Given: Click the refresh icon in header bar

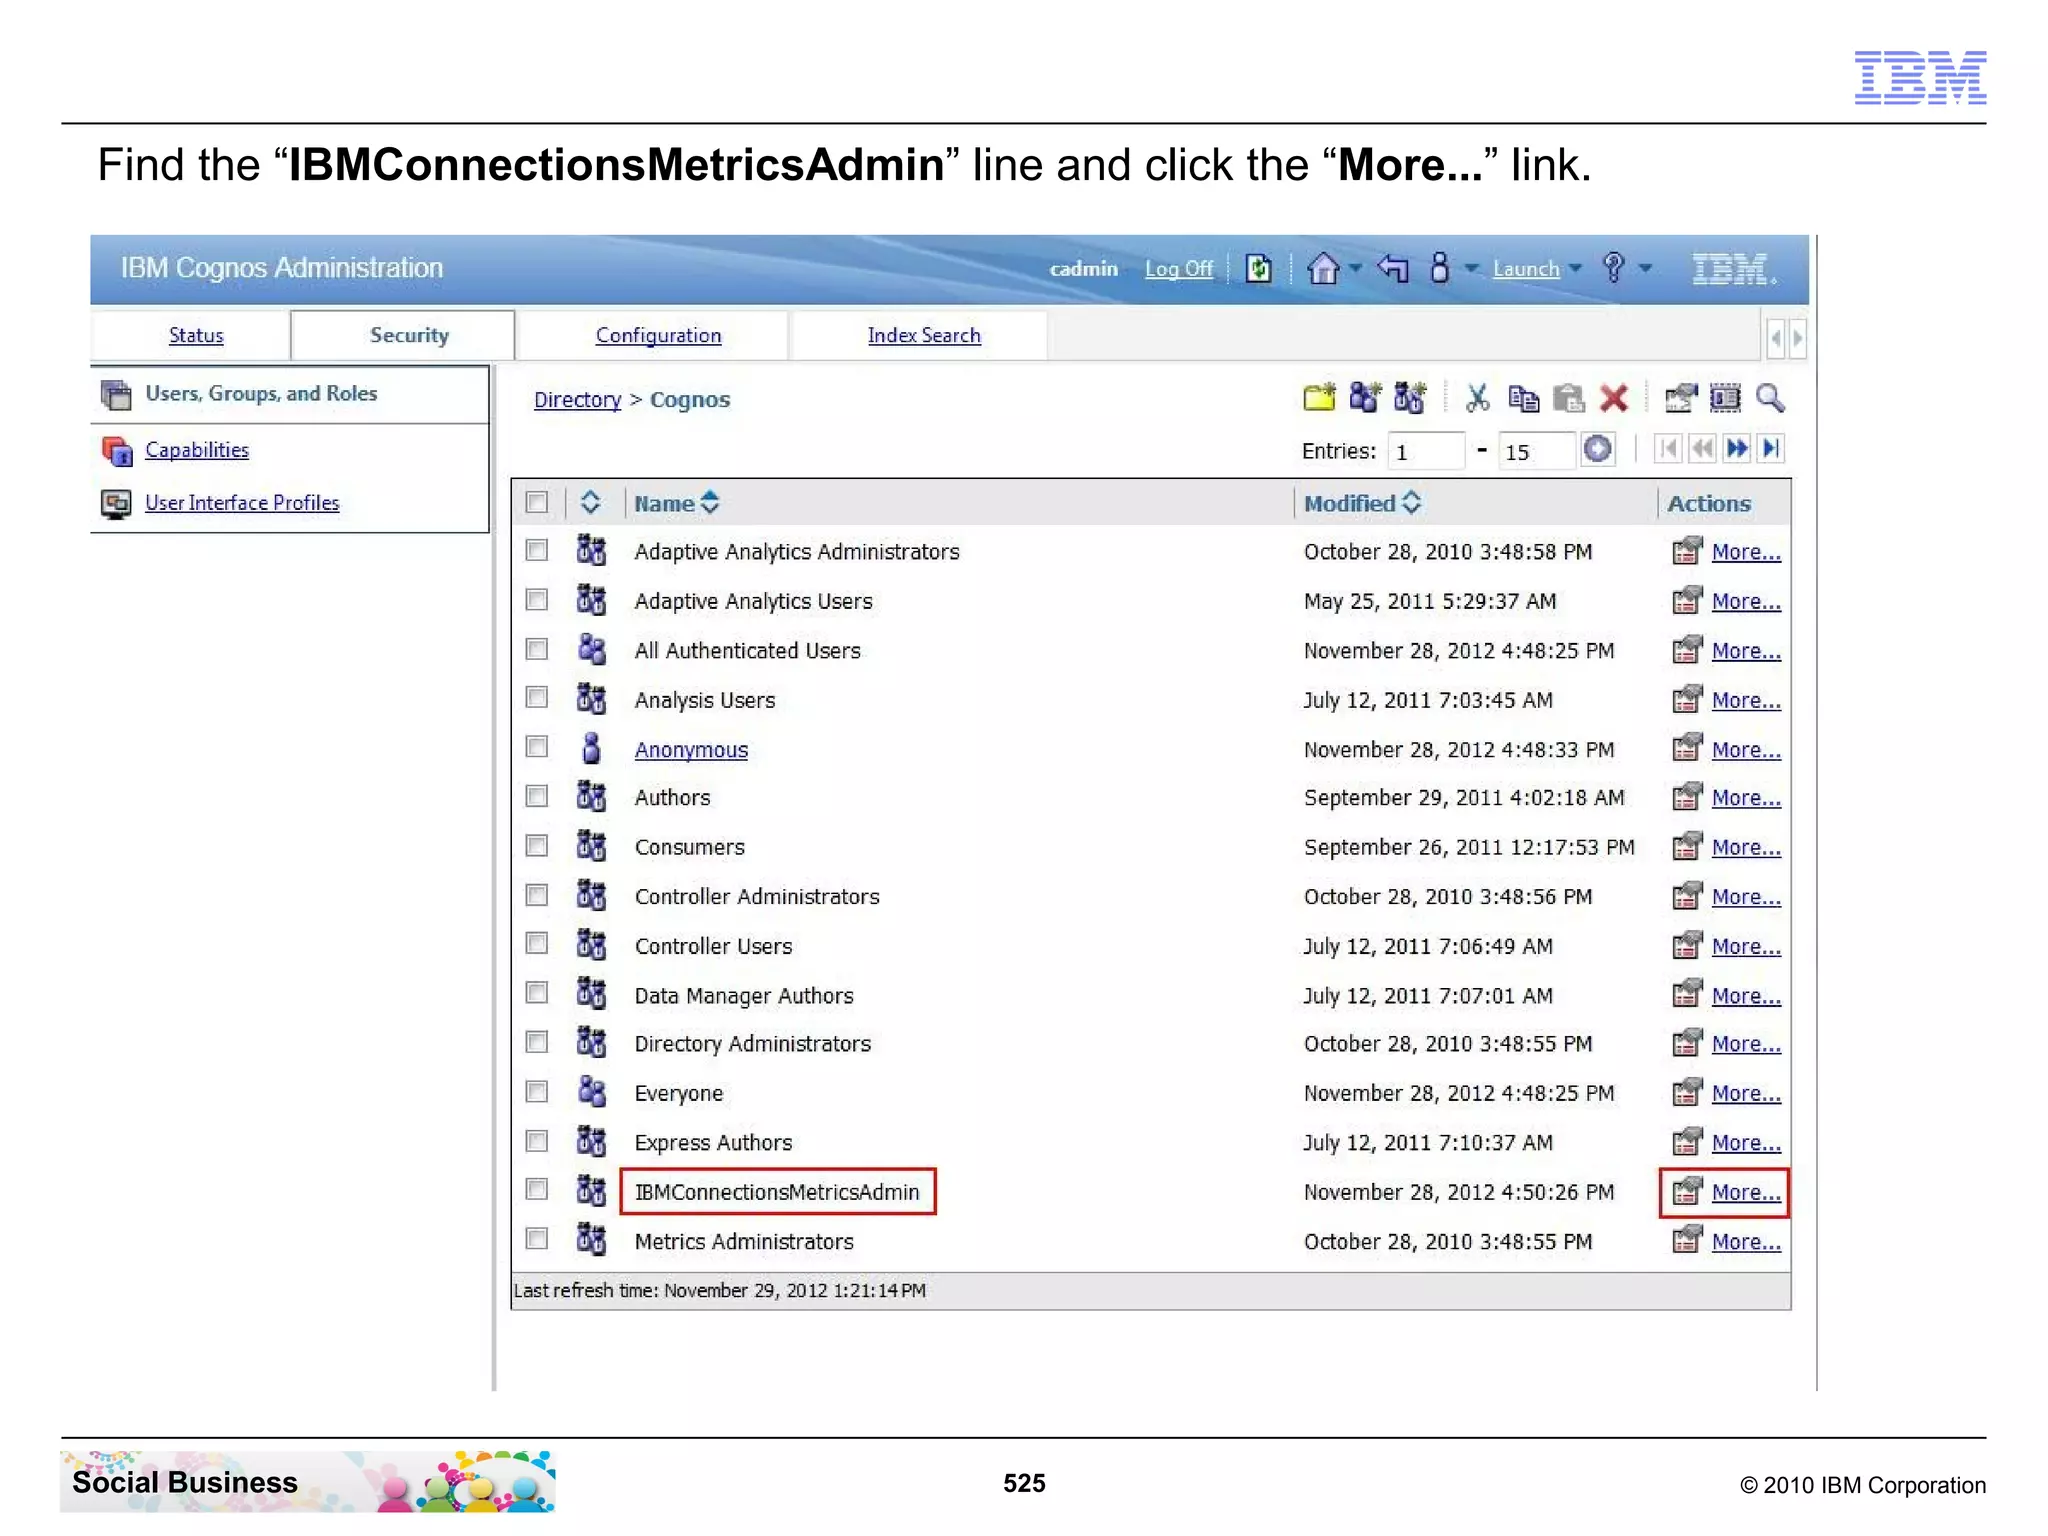Looking at the screenshot, I should point(1258,268).
